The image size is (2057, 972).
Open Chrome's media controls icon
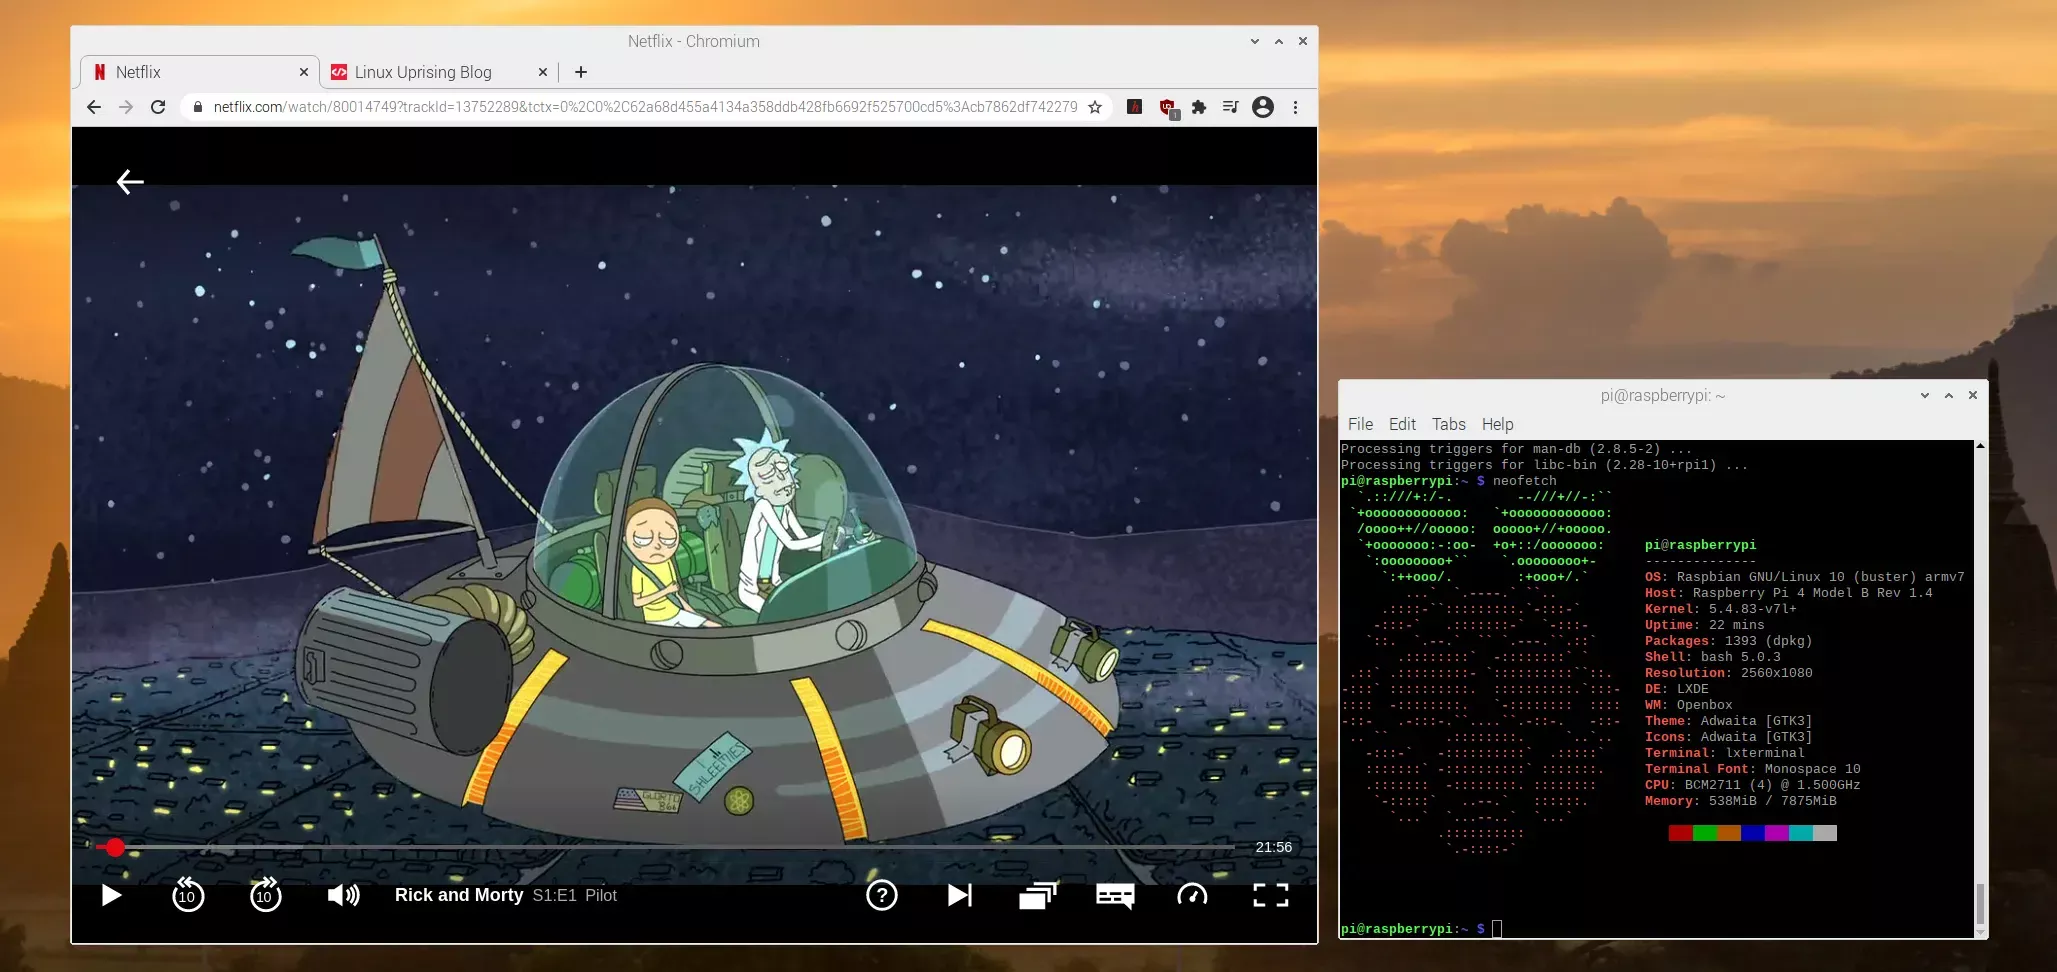coord(1230,106)
